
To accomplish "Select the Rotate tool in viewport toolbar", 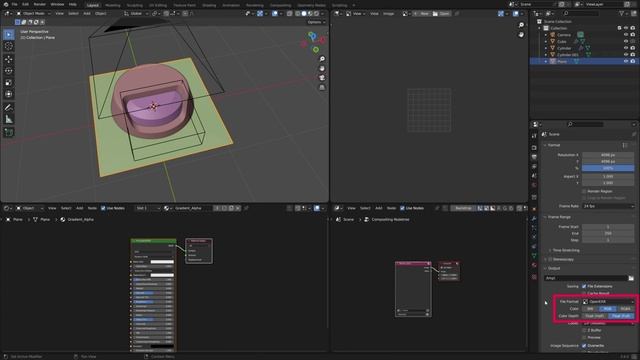I will (9, 71).
